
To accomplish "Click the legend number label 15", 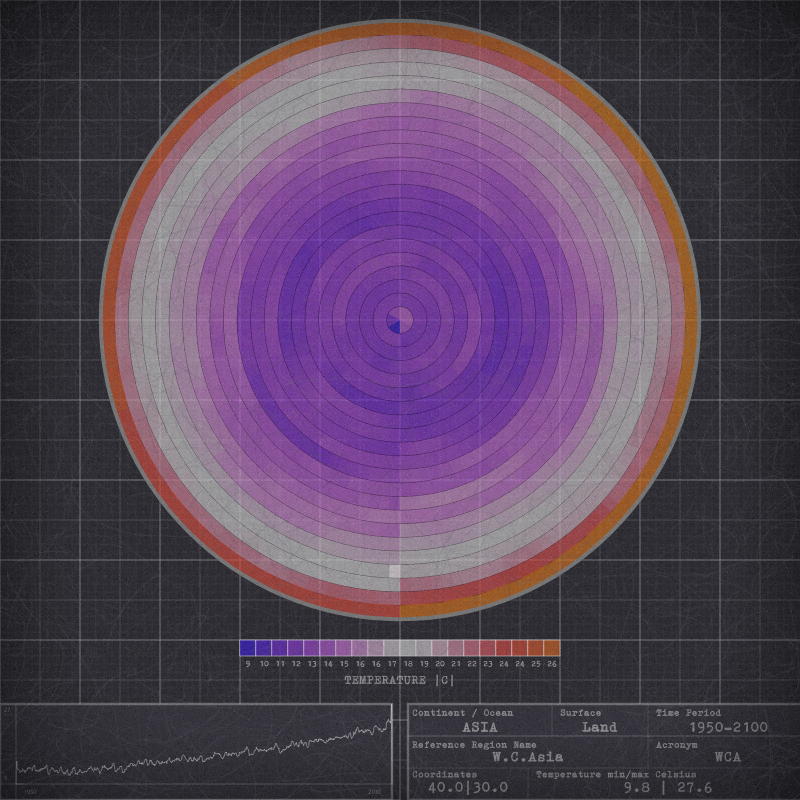I will [x=344, y=664].
